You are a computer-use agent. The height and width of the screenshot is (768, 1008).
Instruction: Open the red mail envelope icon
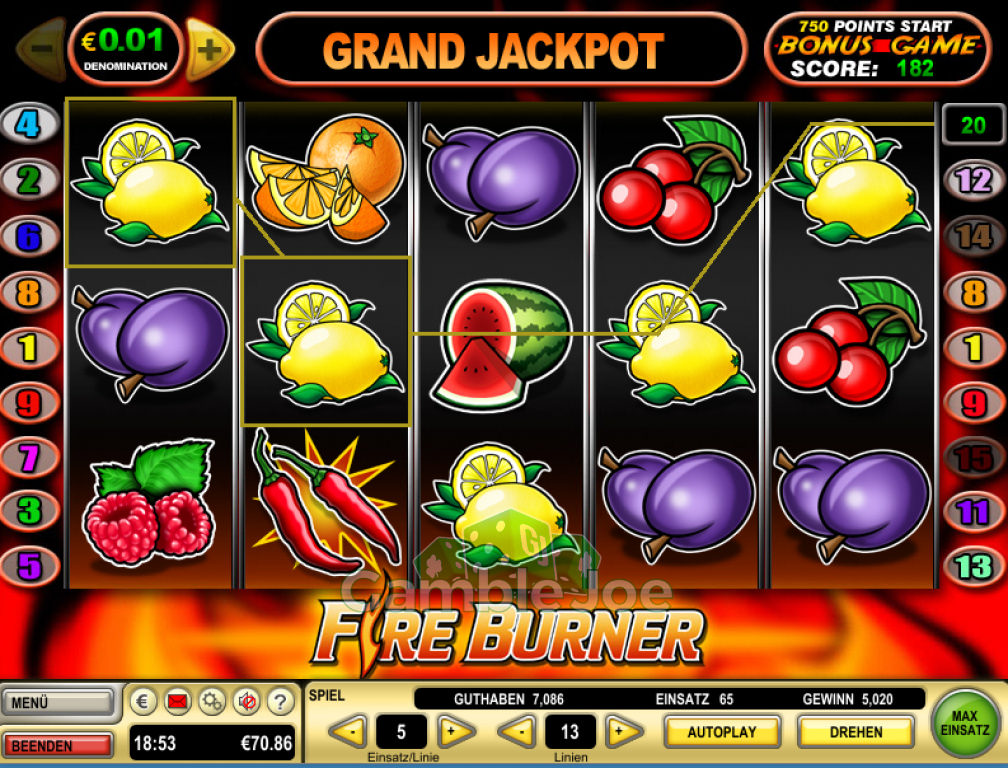pos(177,701)
